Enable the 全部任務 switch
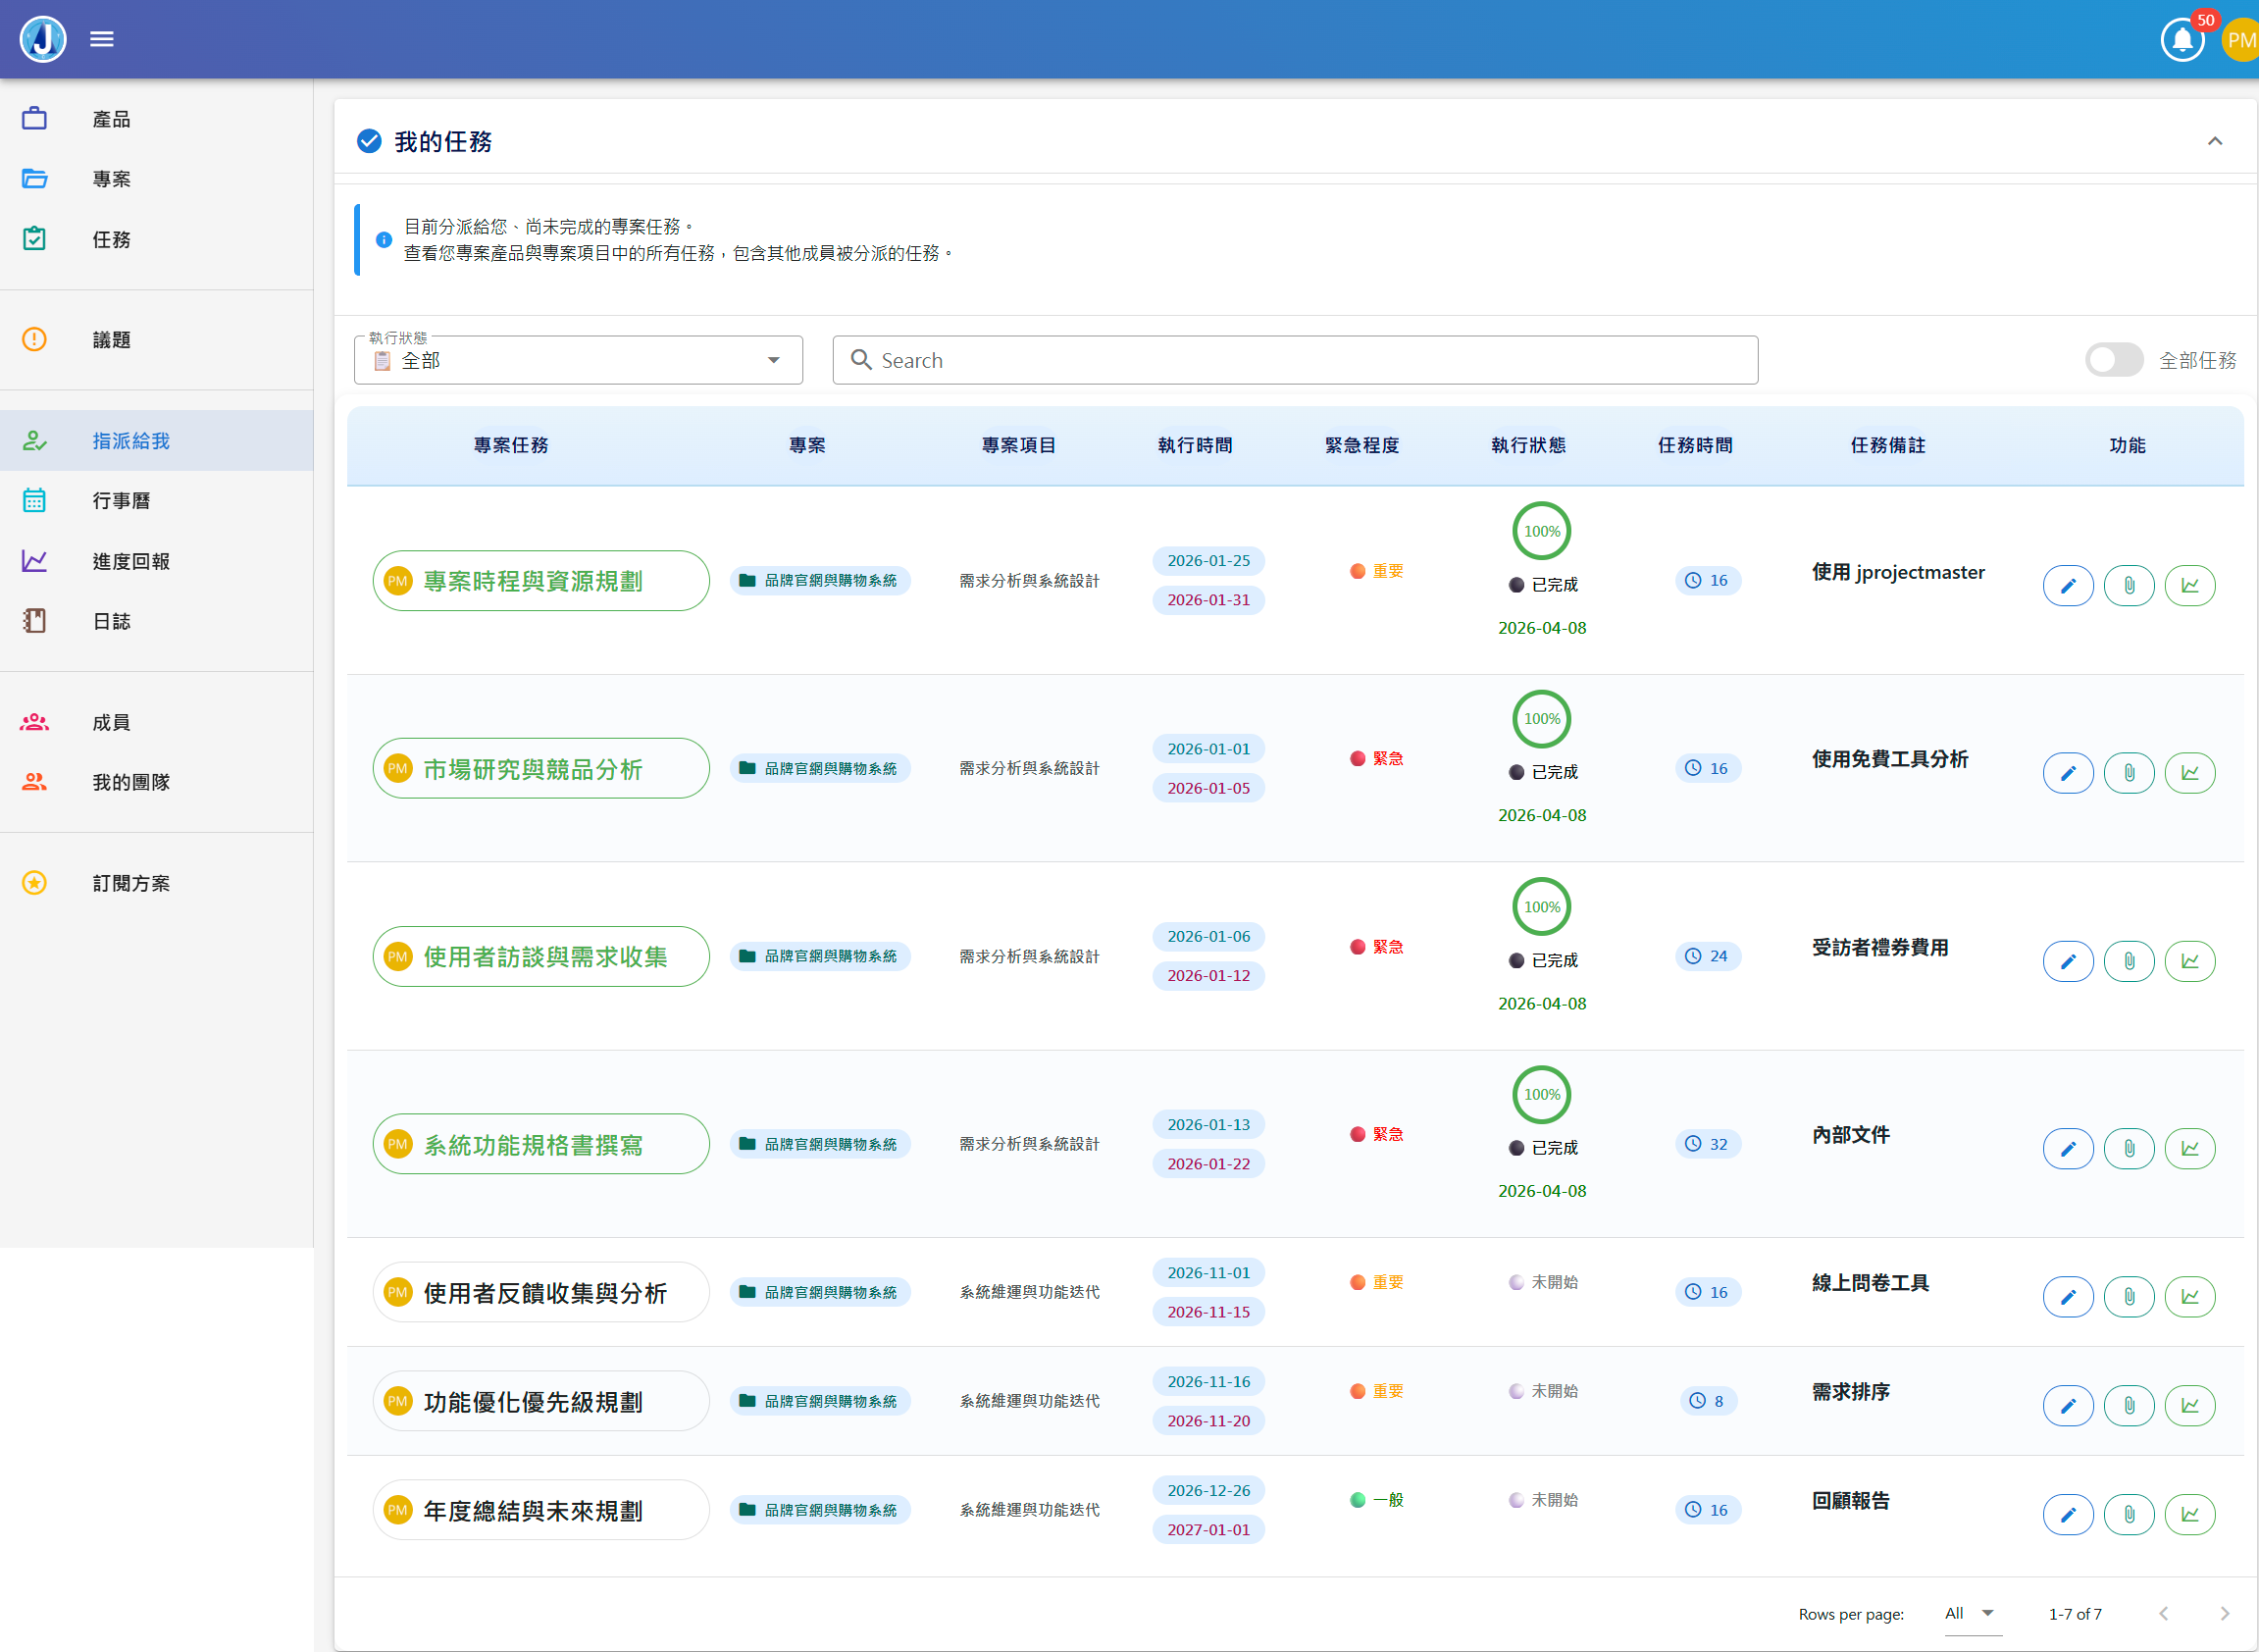Image resolution: width=2259 pixels, height=1652 pixels. coord(2114,360)
